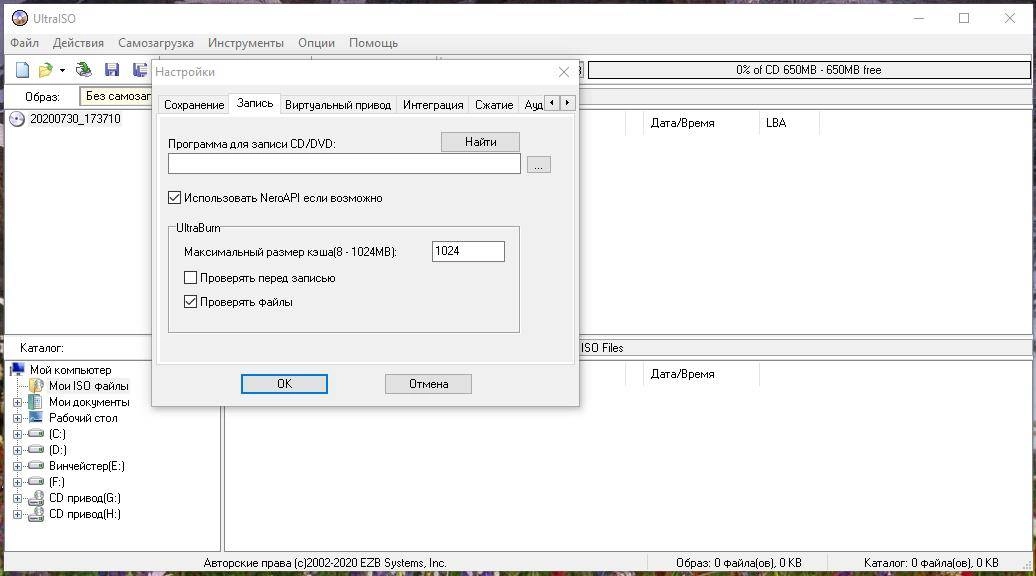This screenshot has width=1036, height=576.
Task: Toggle Использовать NeroAPI если возможно checkbox
Action: [x=174, y=198]
